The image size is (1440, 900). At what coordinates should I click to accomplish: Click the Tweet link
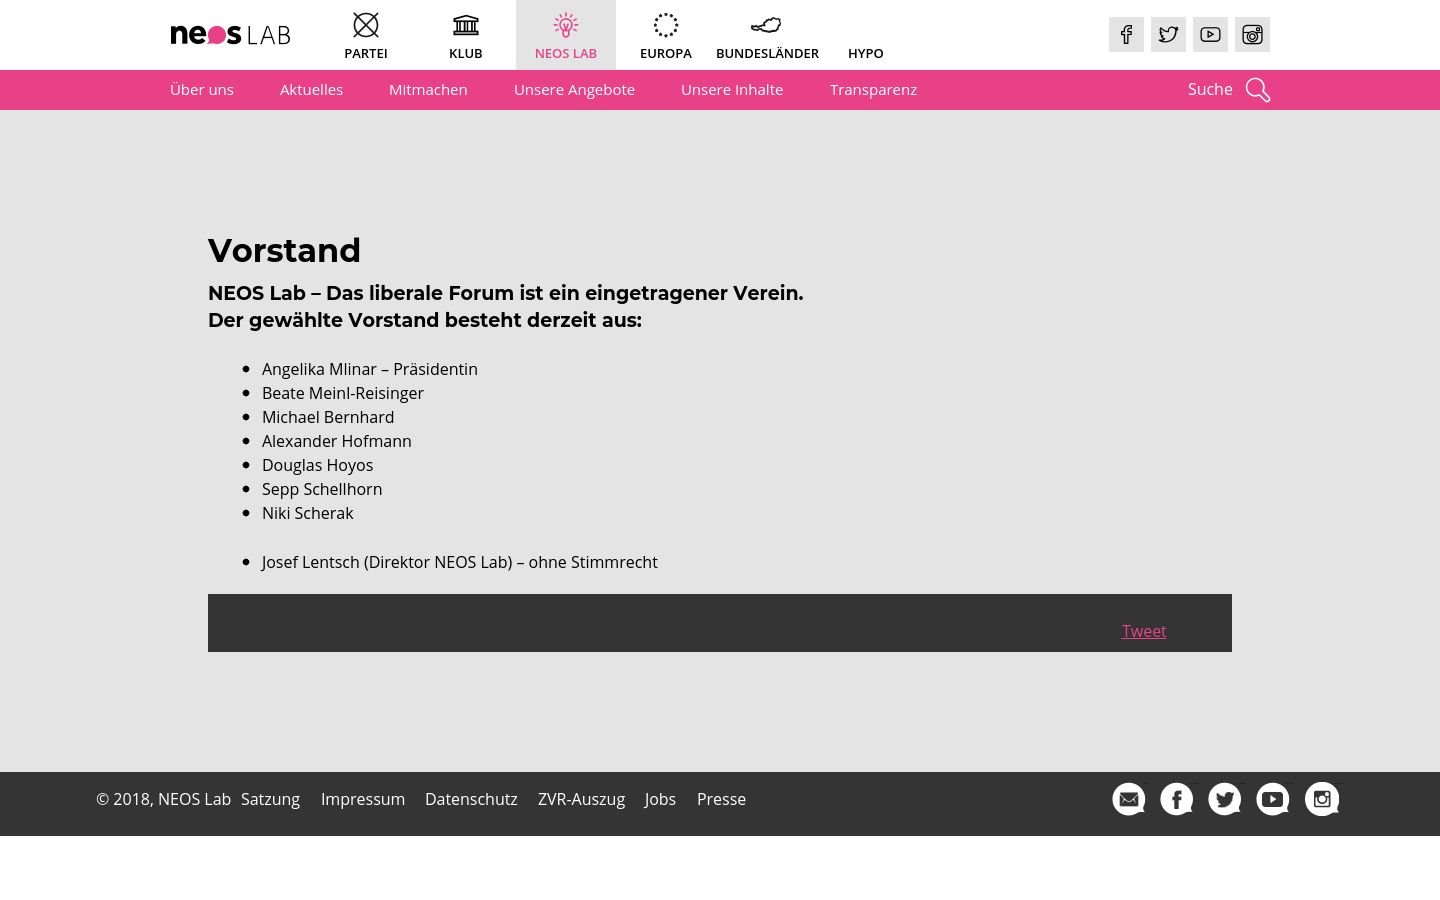coord(1144,631)
